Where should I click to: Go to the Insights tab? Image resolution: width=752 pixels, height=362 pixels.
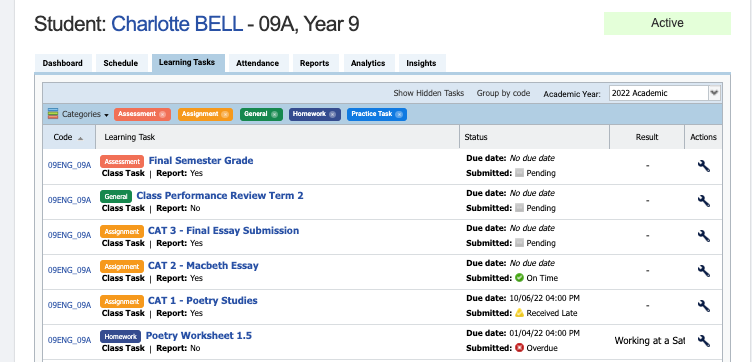[x=421, y=63]
